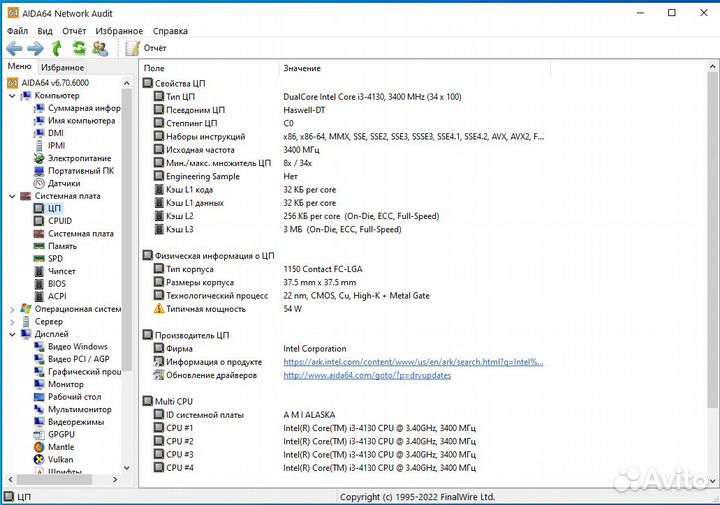720x505 pixels.
Task: Select the Кэш L3 row
Action: point(278,229)
